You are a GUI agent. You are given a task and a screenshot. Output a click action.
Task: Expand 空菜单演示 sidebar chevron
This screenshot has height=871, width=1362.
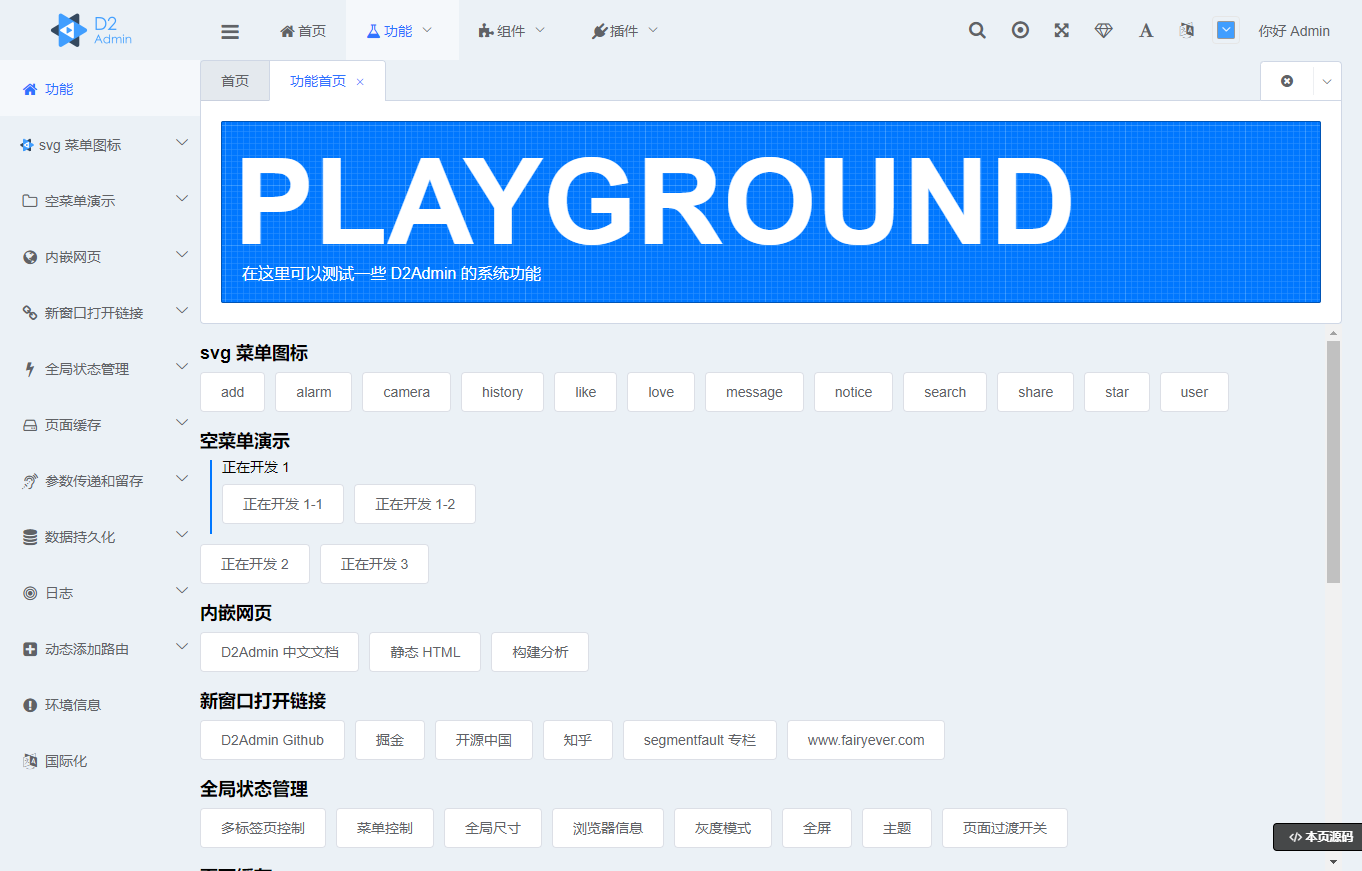click(182, 199)
